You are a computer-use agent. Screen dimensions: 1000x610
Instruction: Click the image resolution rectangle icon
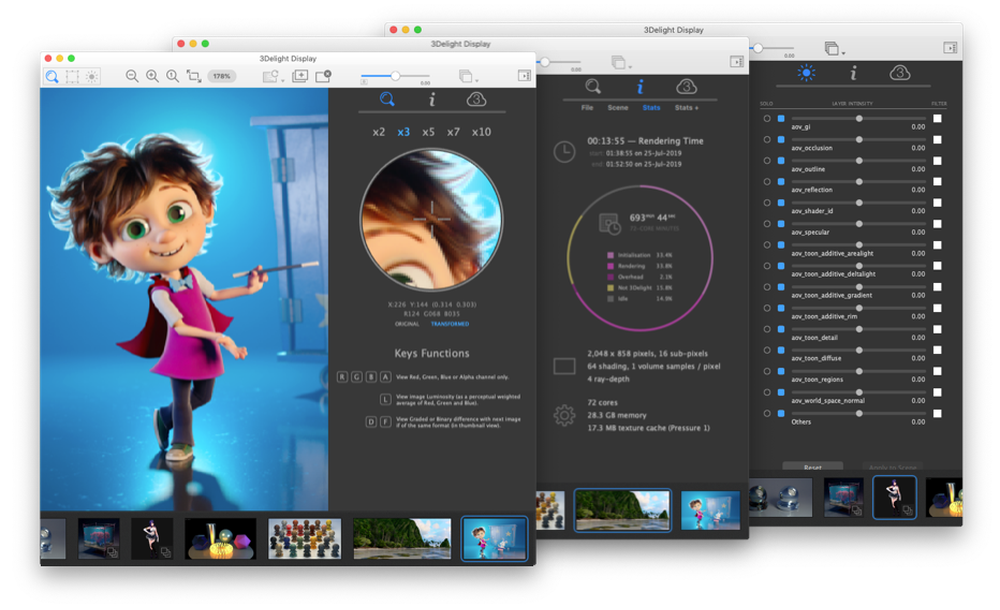pyautogui.click(x=564, y=366)
